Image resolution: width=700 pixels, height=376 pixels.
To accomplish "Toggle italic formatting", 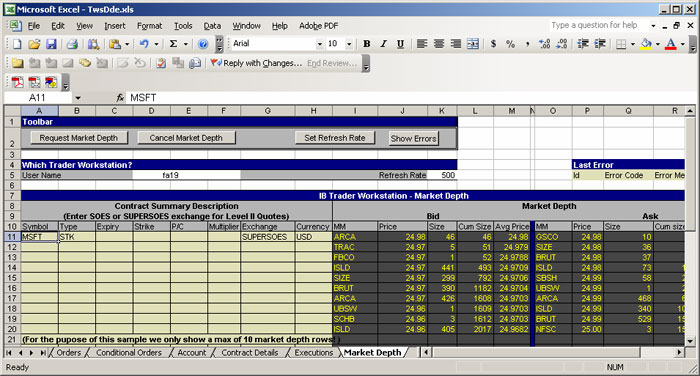I will tap(383, 44).
